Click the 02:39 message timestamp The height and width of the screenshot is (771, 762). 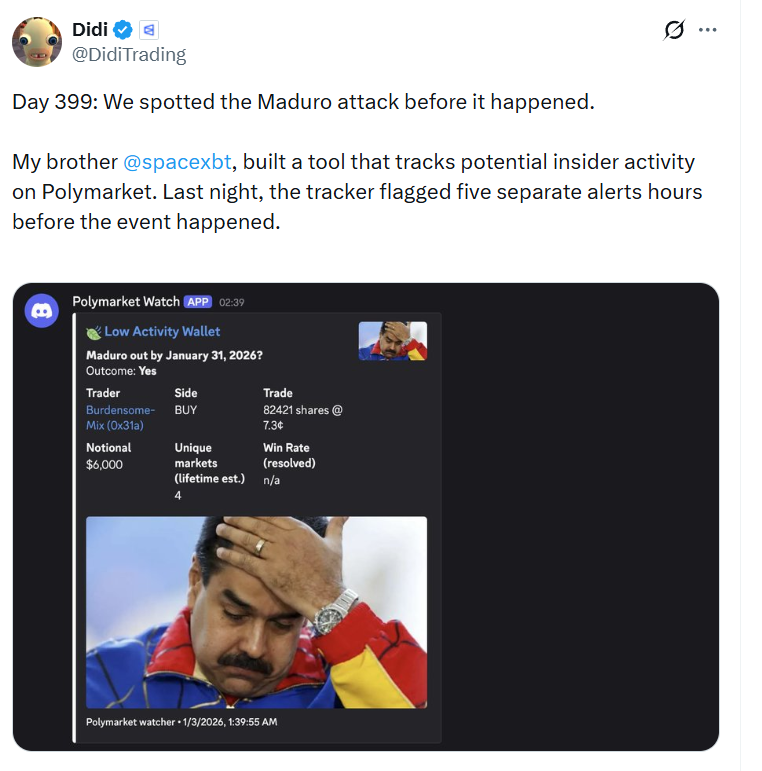coord(232,302)
